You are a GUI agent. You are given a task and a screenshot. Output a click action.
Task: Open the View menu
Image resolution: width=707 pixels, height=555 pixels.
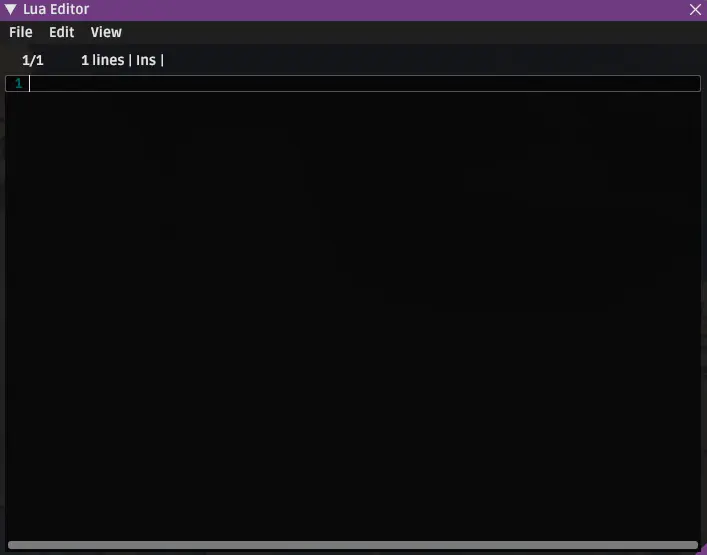(106, 32)
